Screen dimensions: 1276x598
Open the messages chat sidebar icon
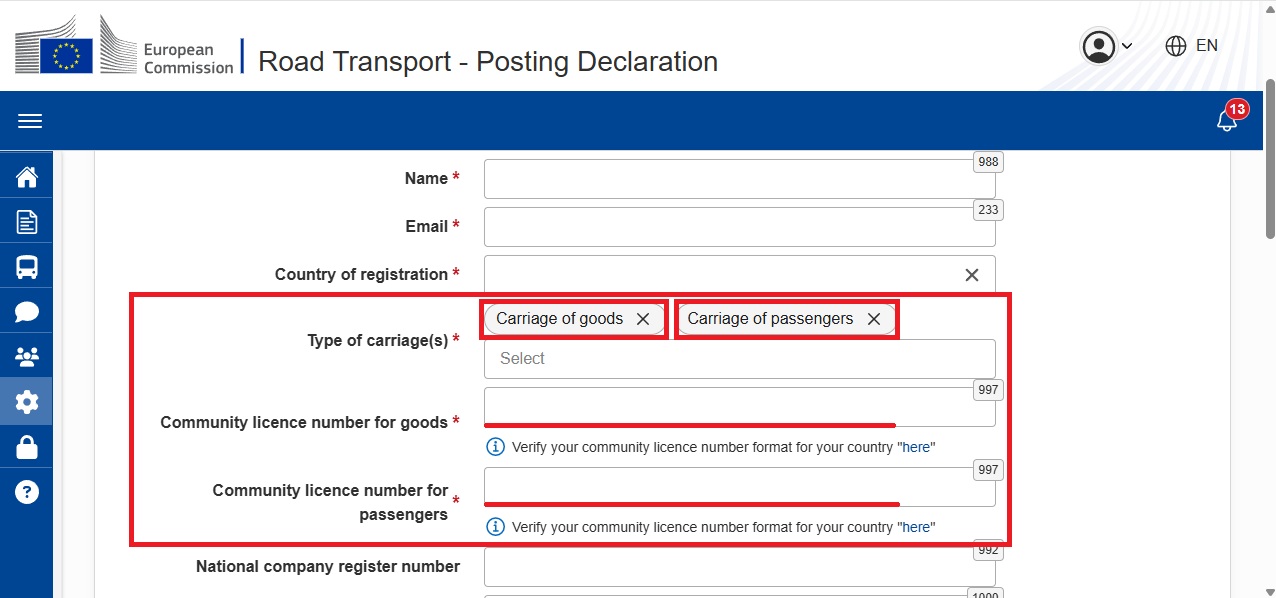click(x=27, y=312)
